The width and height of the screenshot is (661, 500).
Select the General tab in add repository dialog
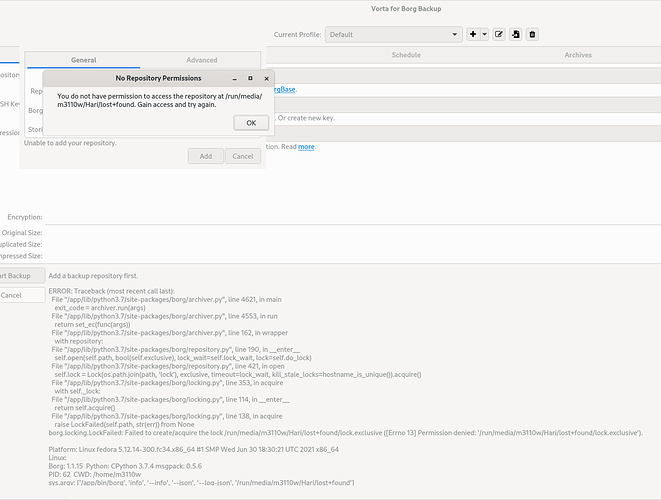(x=83, y=60)
